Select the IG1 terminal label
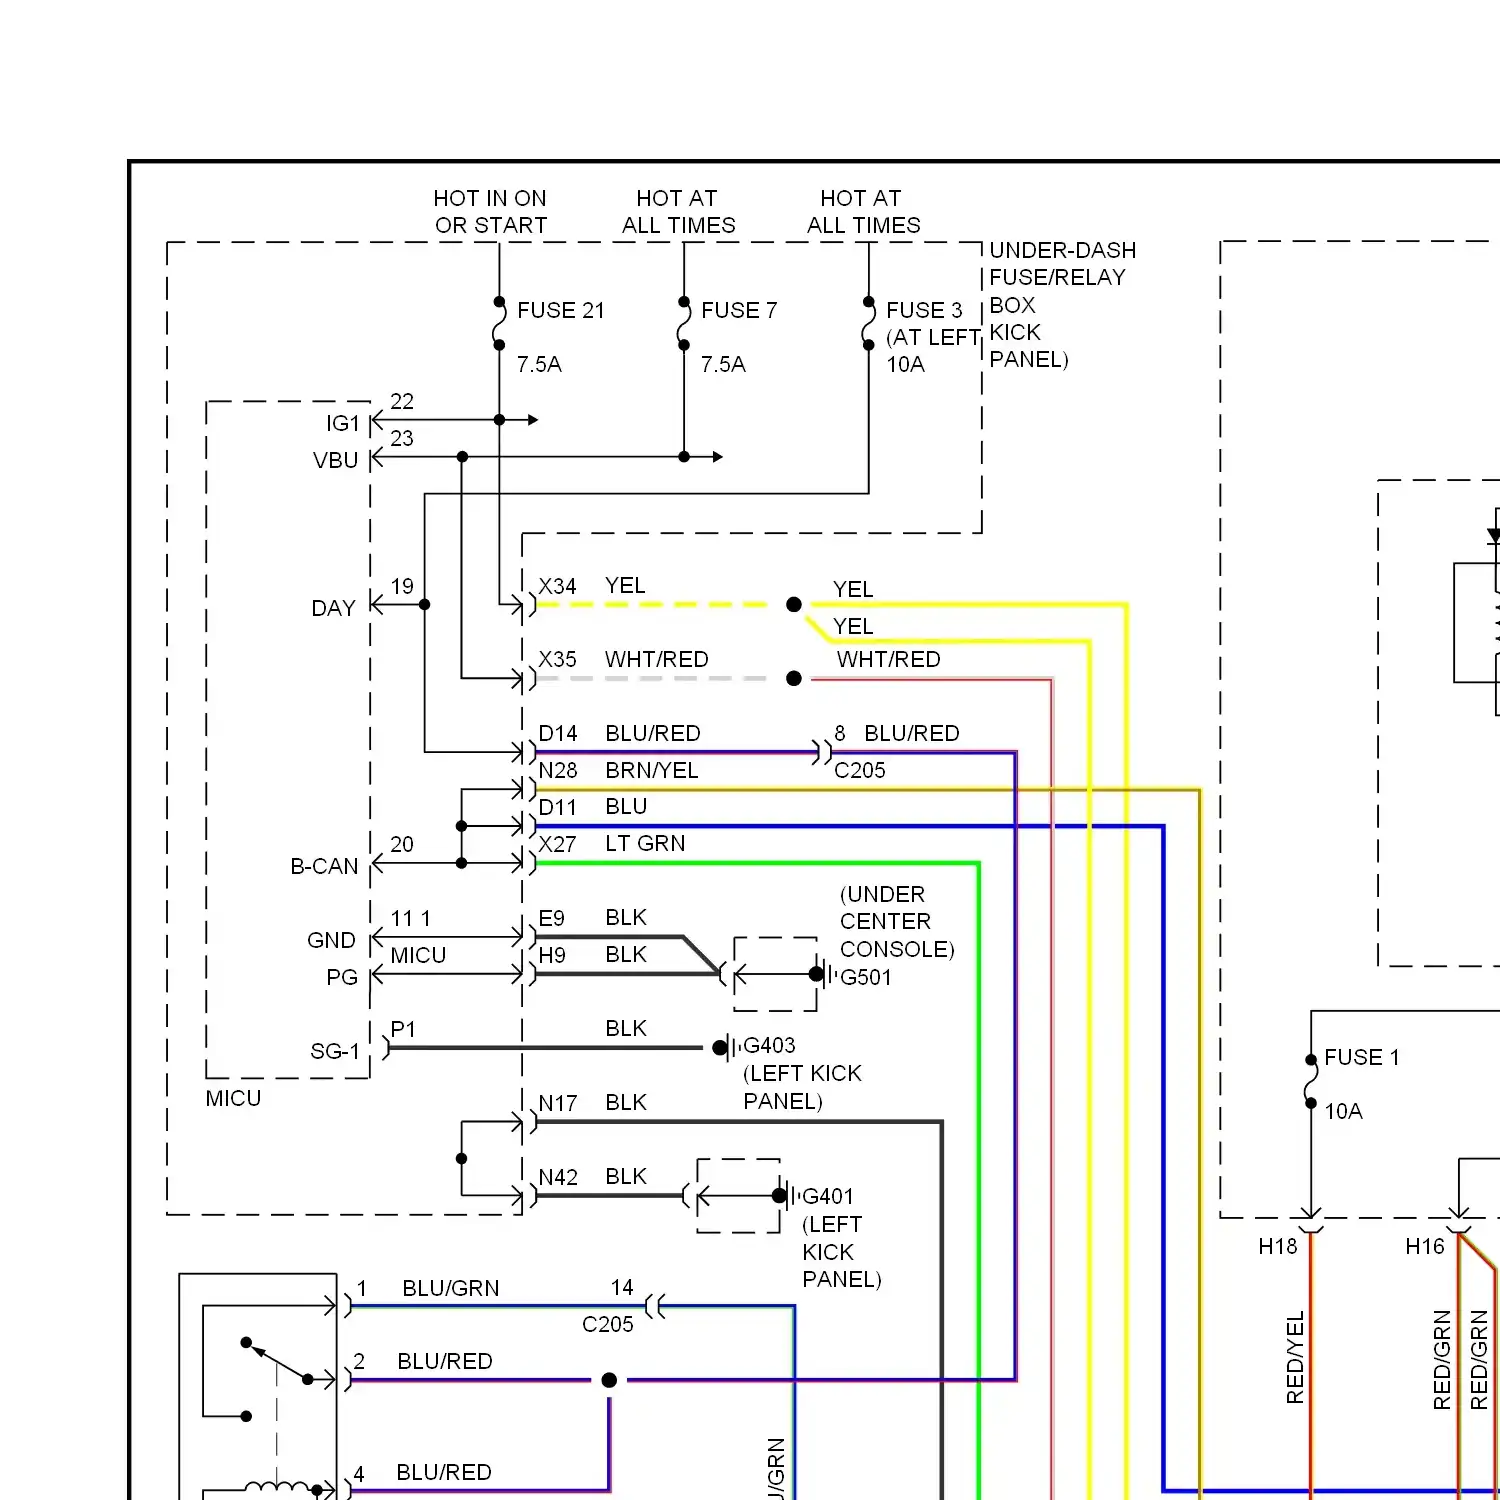This screenshot has height=1500, width=1500. tap(342, 424)
